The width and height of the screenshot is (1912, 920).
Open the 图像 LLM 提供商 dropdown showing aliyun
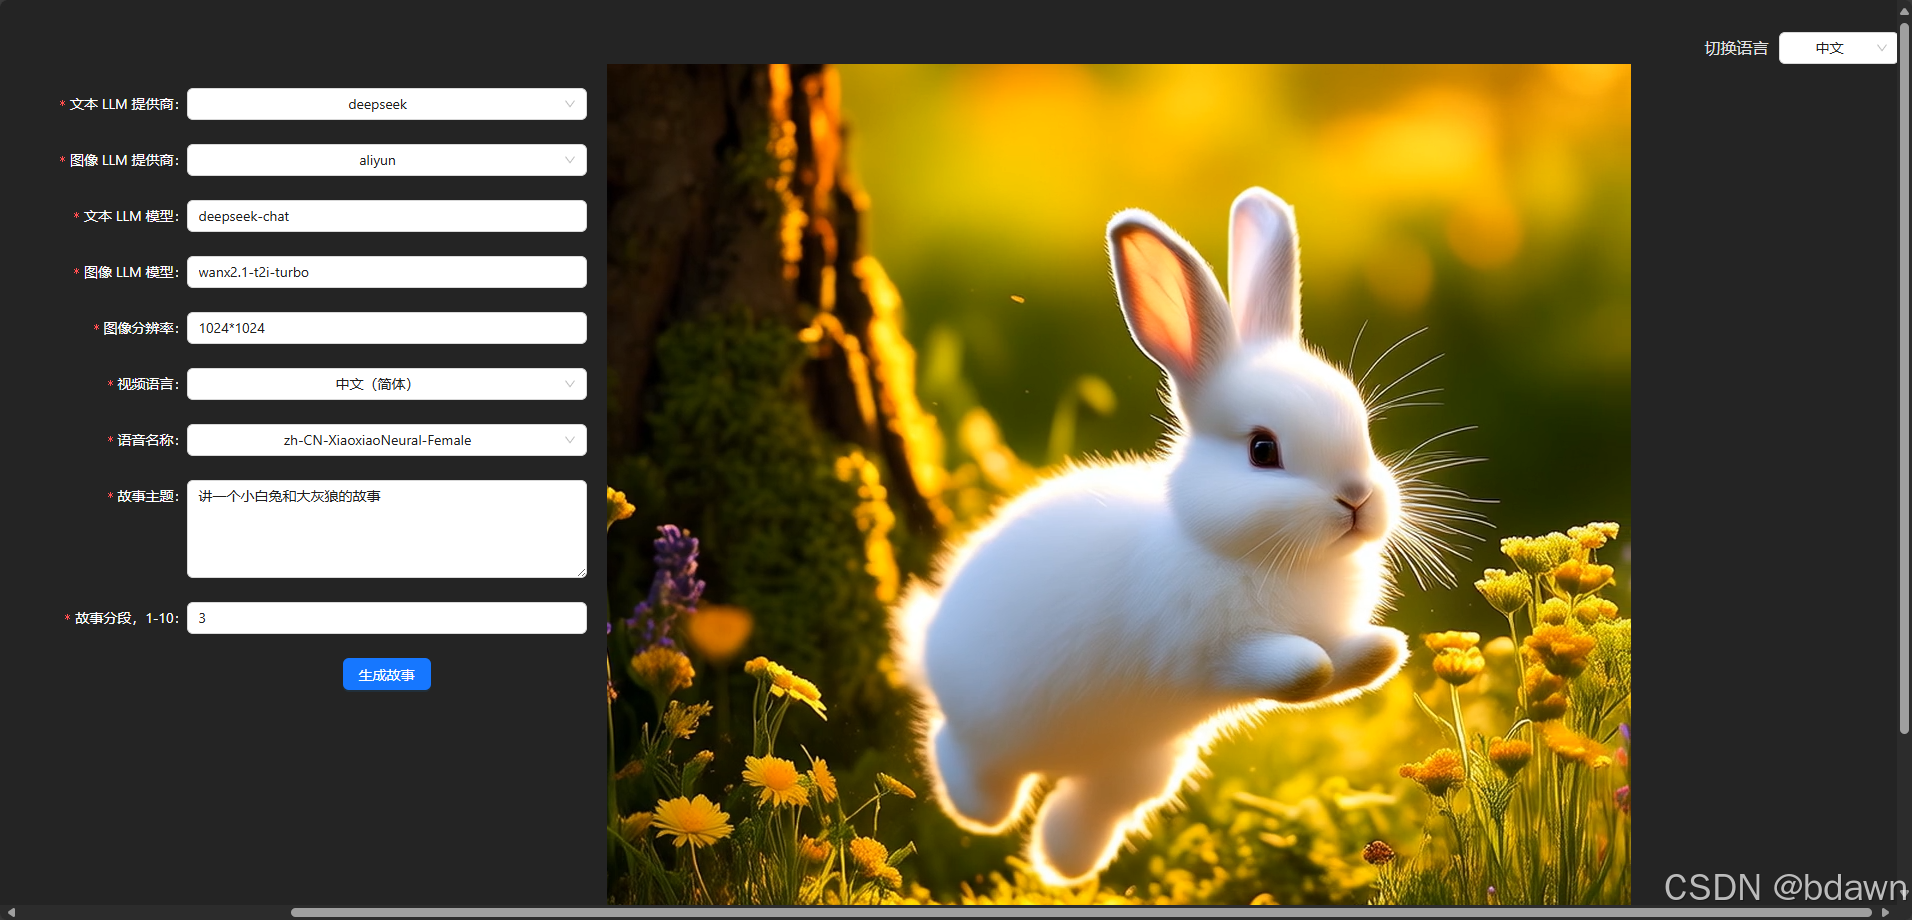(x=386, y=160)
